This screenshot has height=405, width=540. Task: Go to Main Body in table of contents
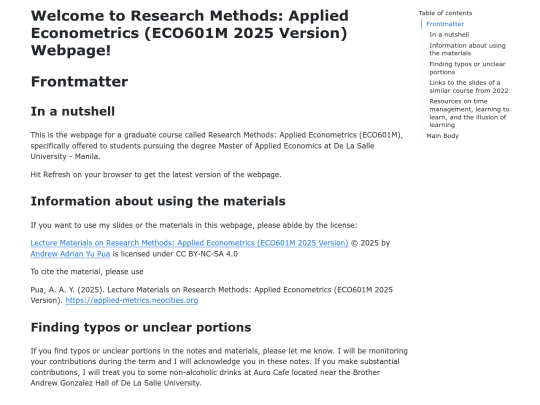tap(443, 136)
